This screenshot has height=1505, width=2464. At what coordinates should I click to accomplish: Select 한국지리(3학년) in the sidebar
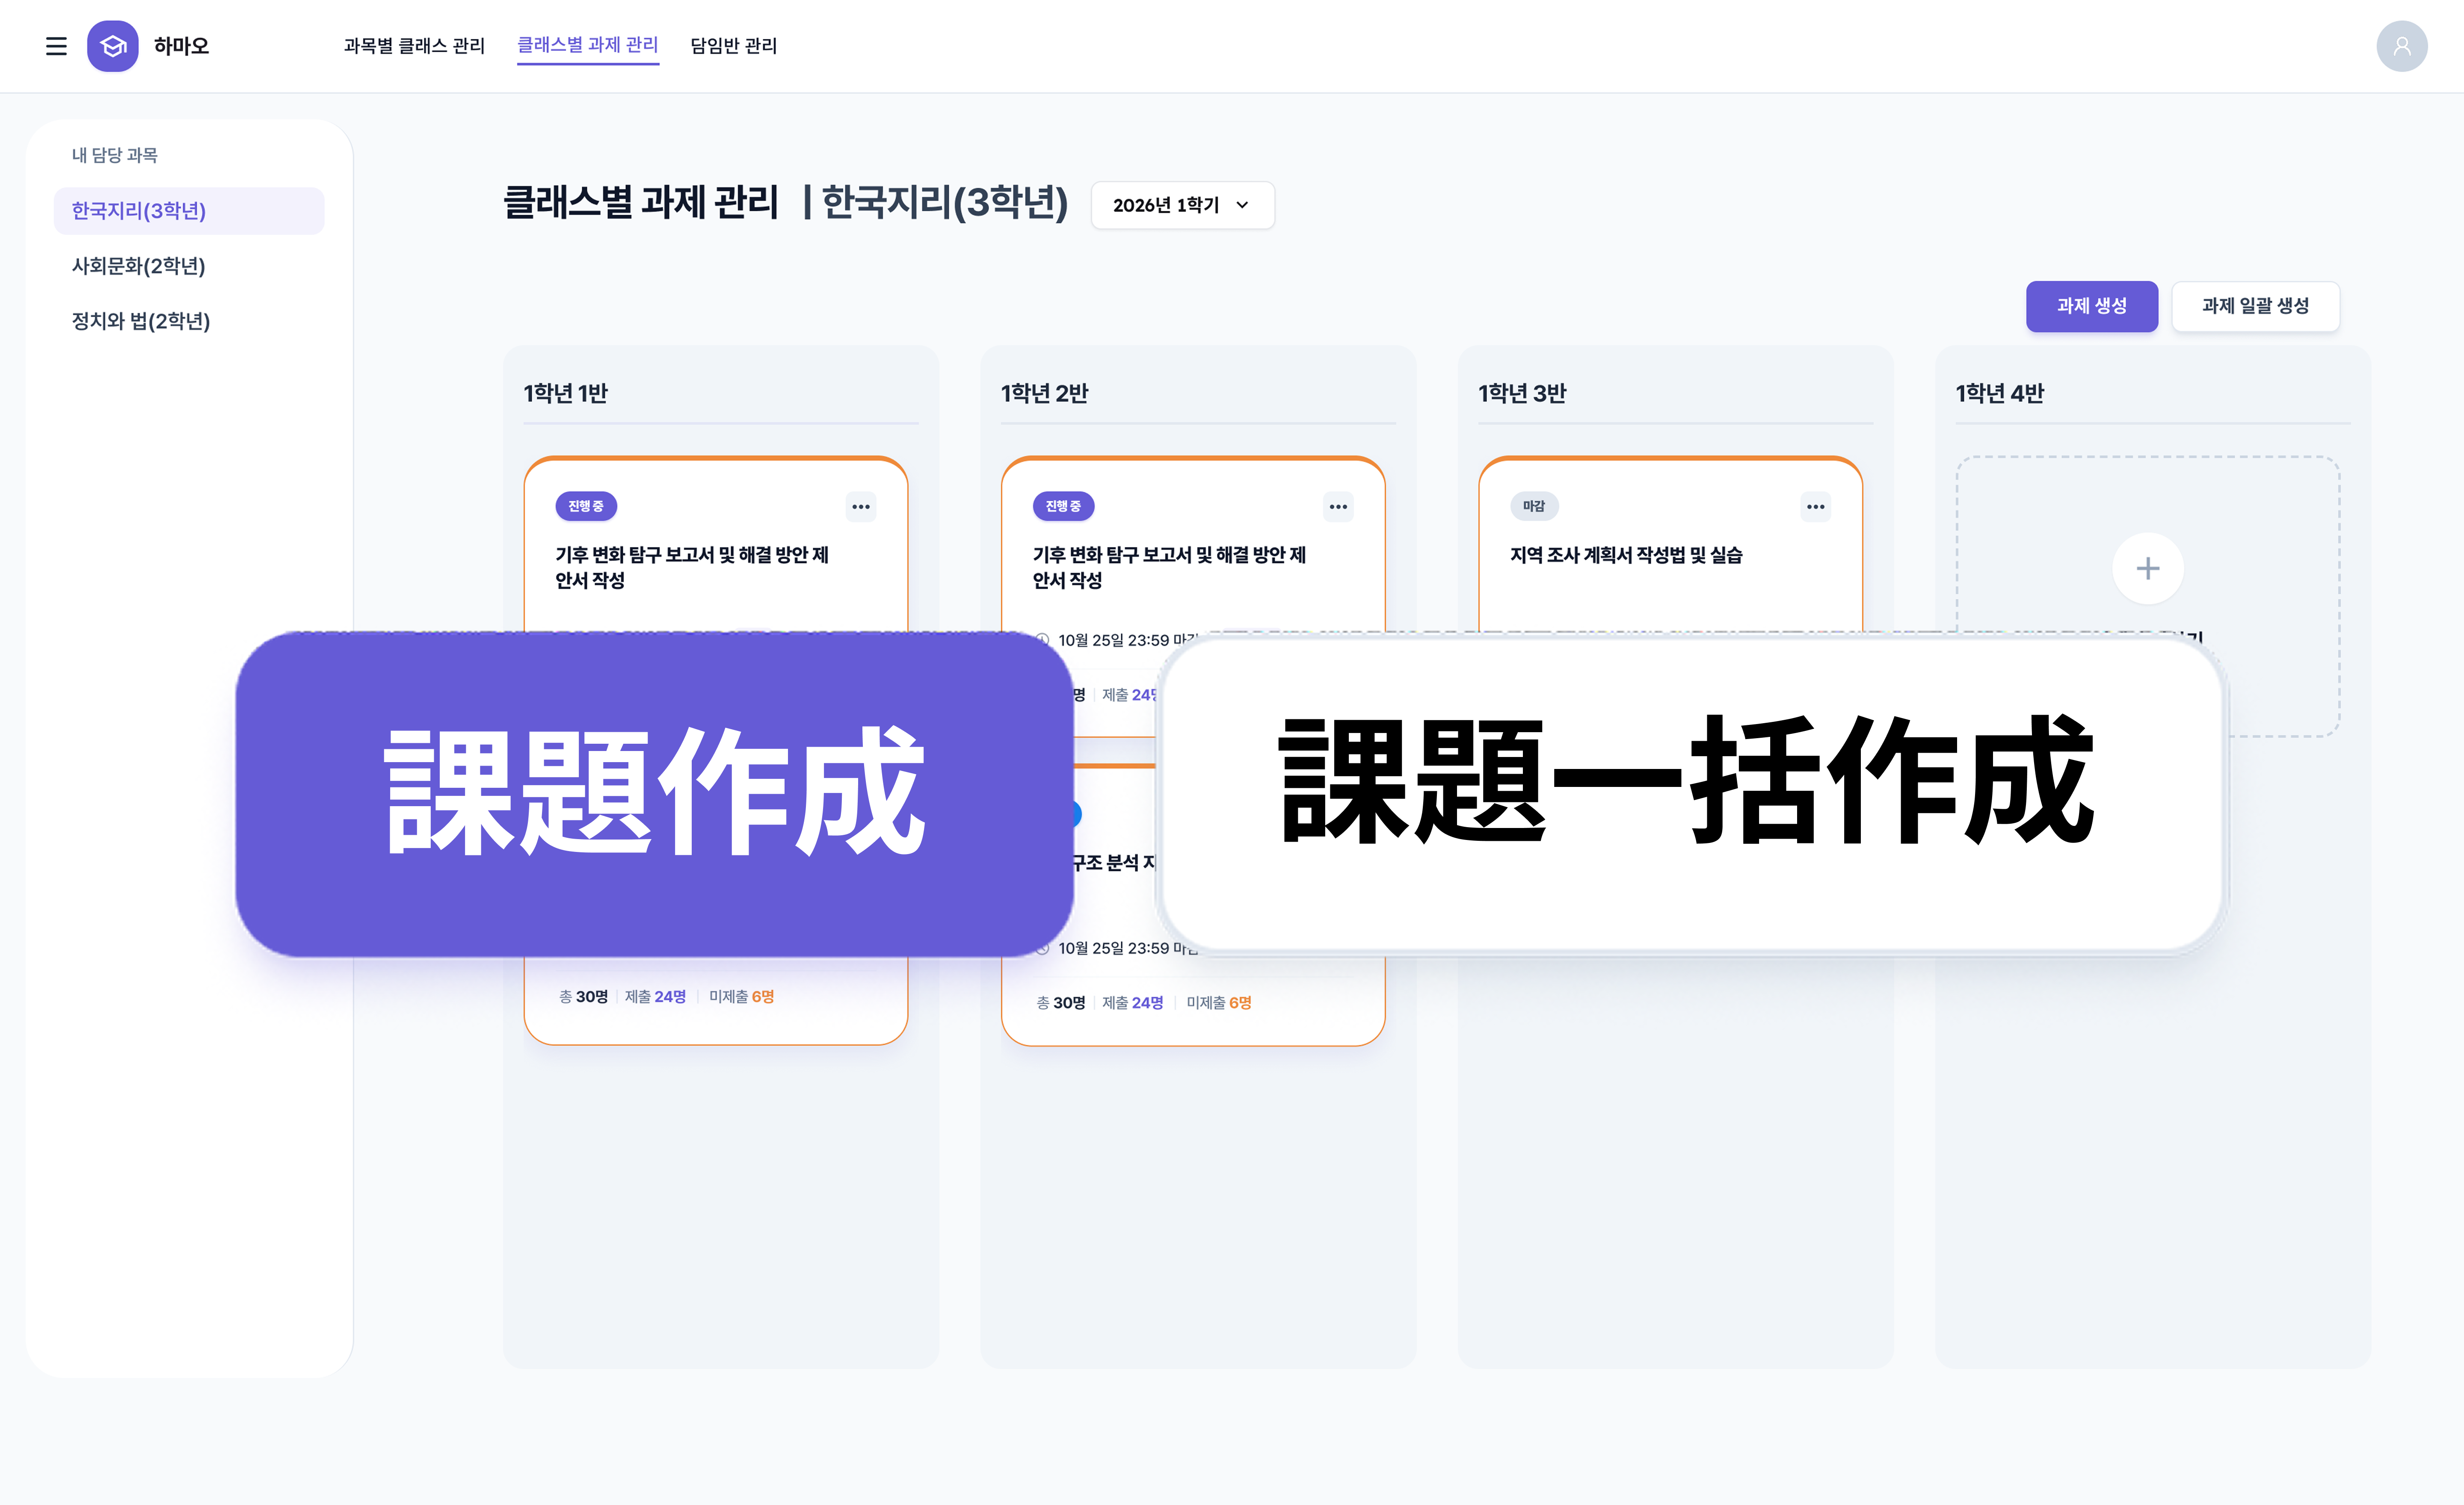coord(189,211)
